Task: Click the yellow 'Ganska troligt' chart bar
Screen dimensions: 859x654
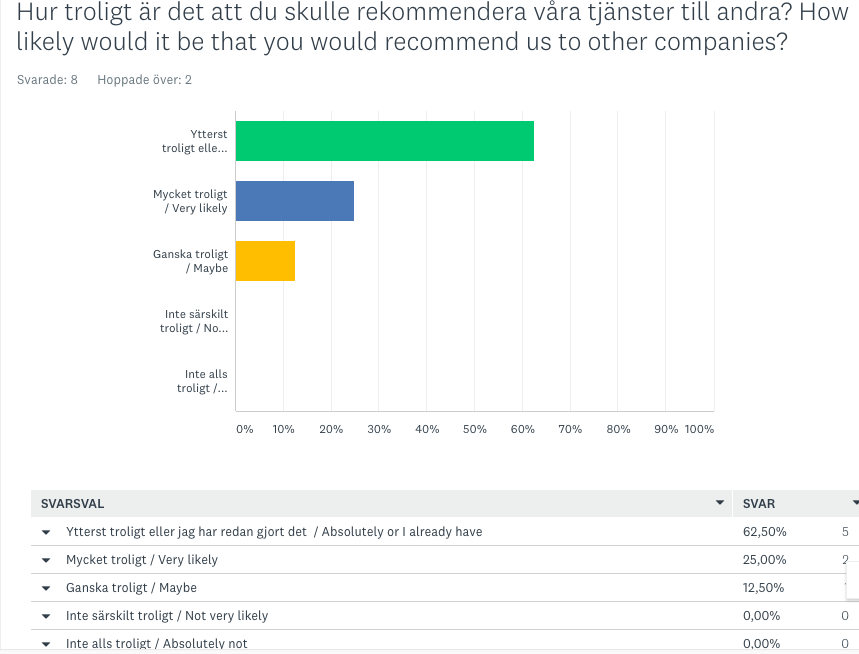Action: [x=265, y=261]
